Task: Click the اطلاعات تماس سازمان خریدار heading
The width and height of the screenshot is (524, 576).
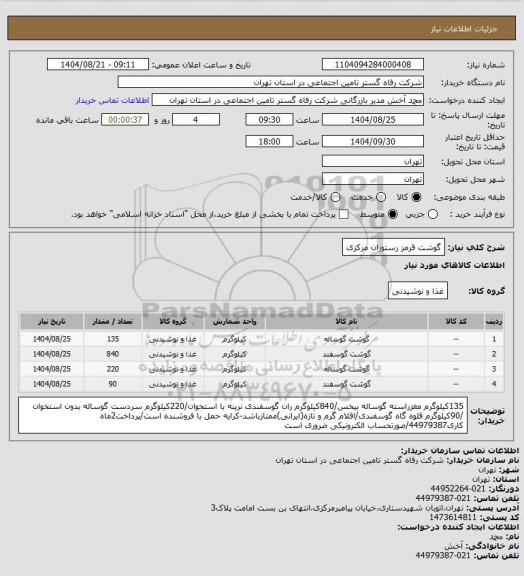Action: click(x=460, y=450)
